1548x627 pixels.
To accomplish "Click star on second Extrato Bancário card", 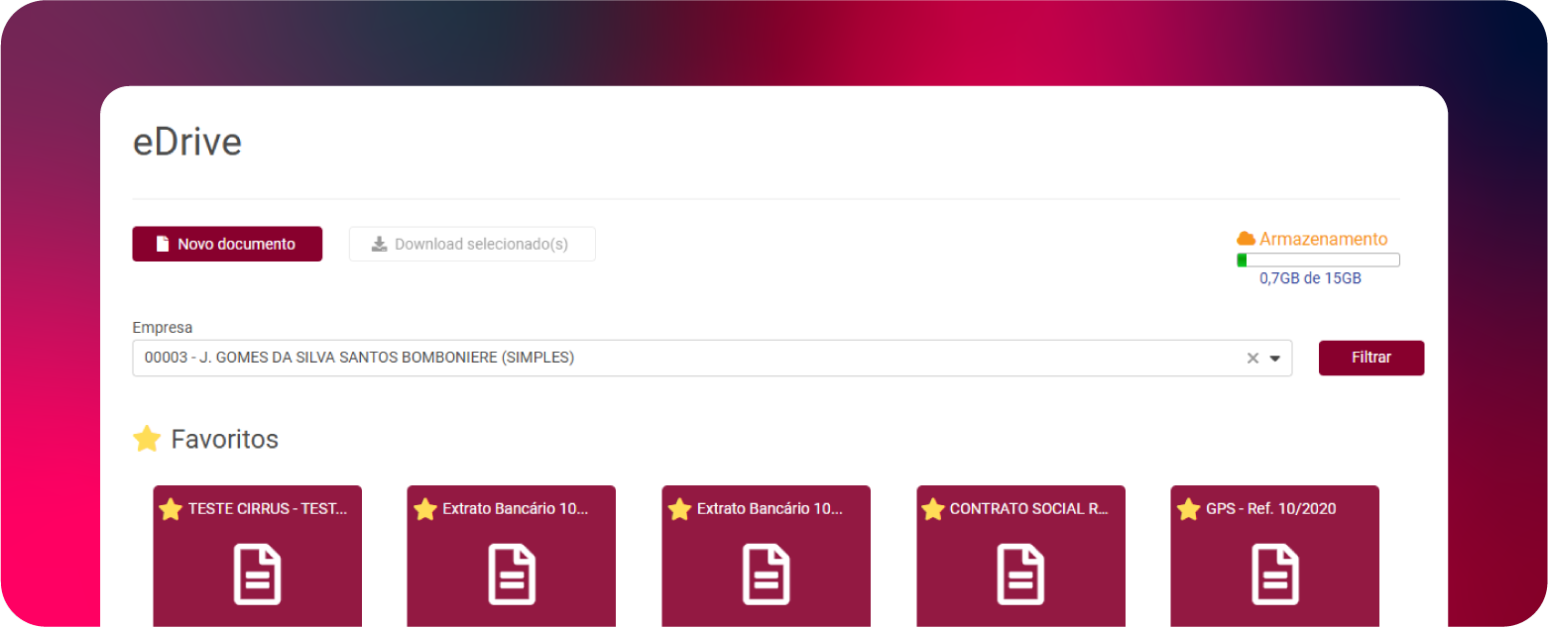I will [679, 509].
